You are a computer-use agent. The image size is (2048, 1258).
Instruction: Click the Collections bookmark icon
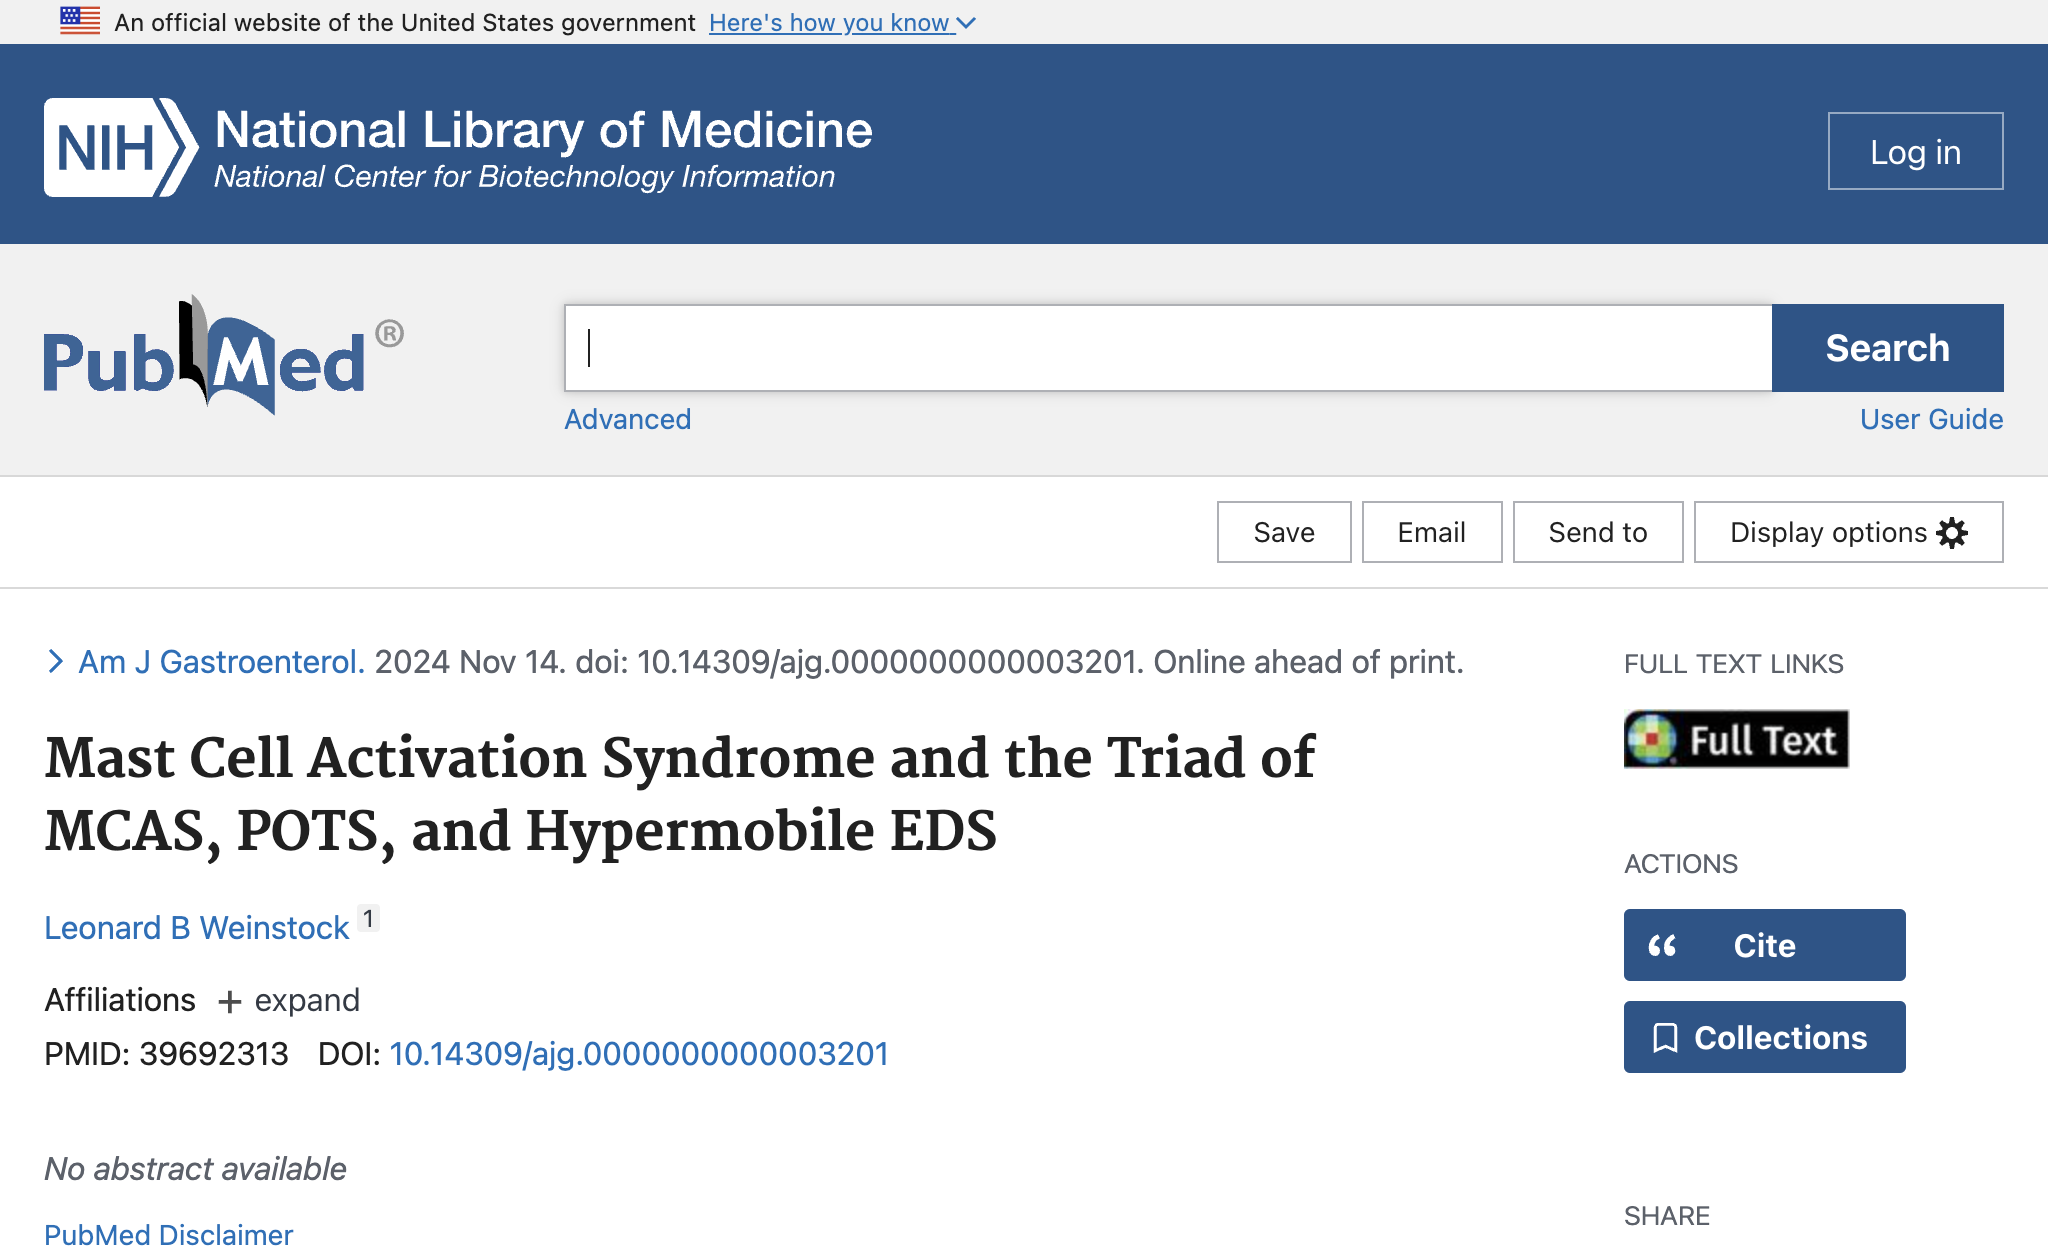[x=1665, y=1038]
